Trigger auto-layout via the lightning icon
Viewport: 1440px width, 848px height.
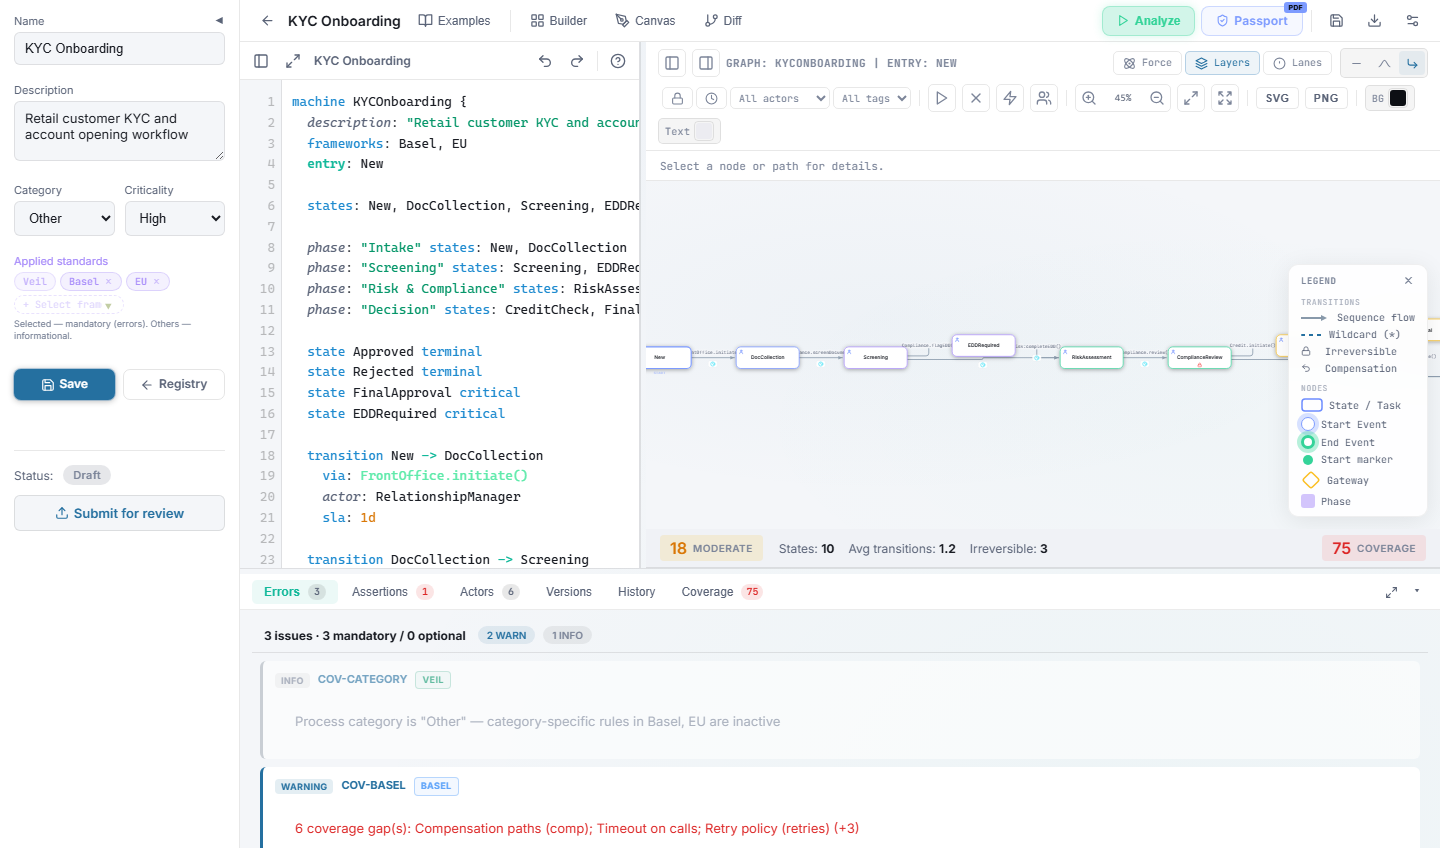point(1010,97)
